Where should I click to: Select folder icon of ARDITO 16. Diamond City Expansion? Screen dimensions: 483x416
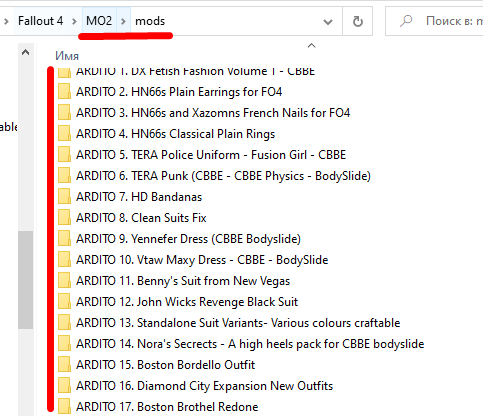[64, 386]
